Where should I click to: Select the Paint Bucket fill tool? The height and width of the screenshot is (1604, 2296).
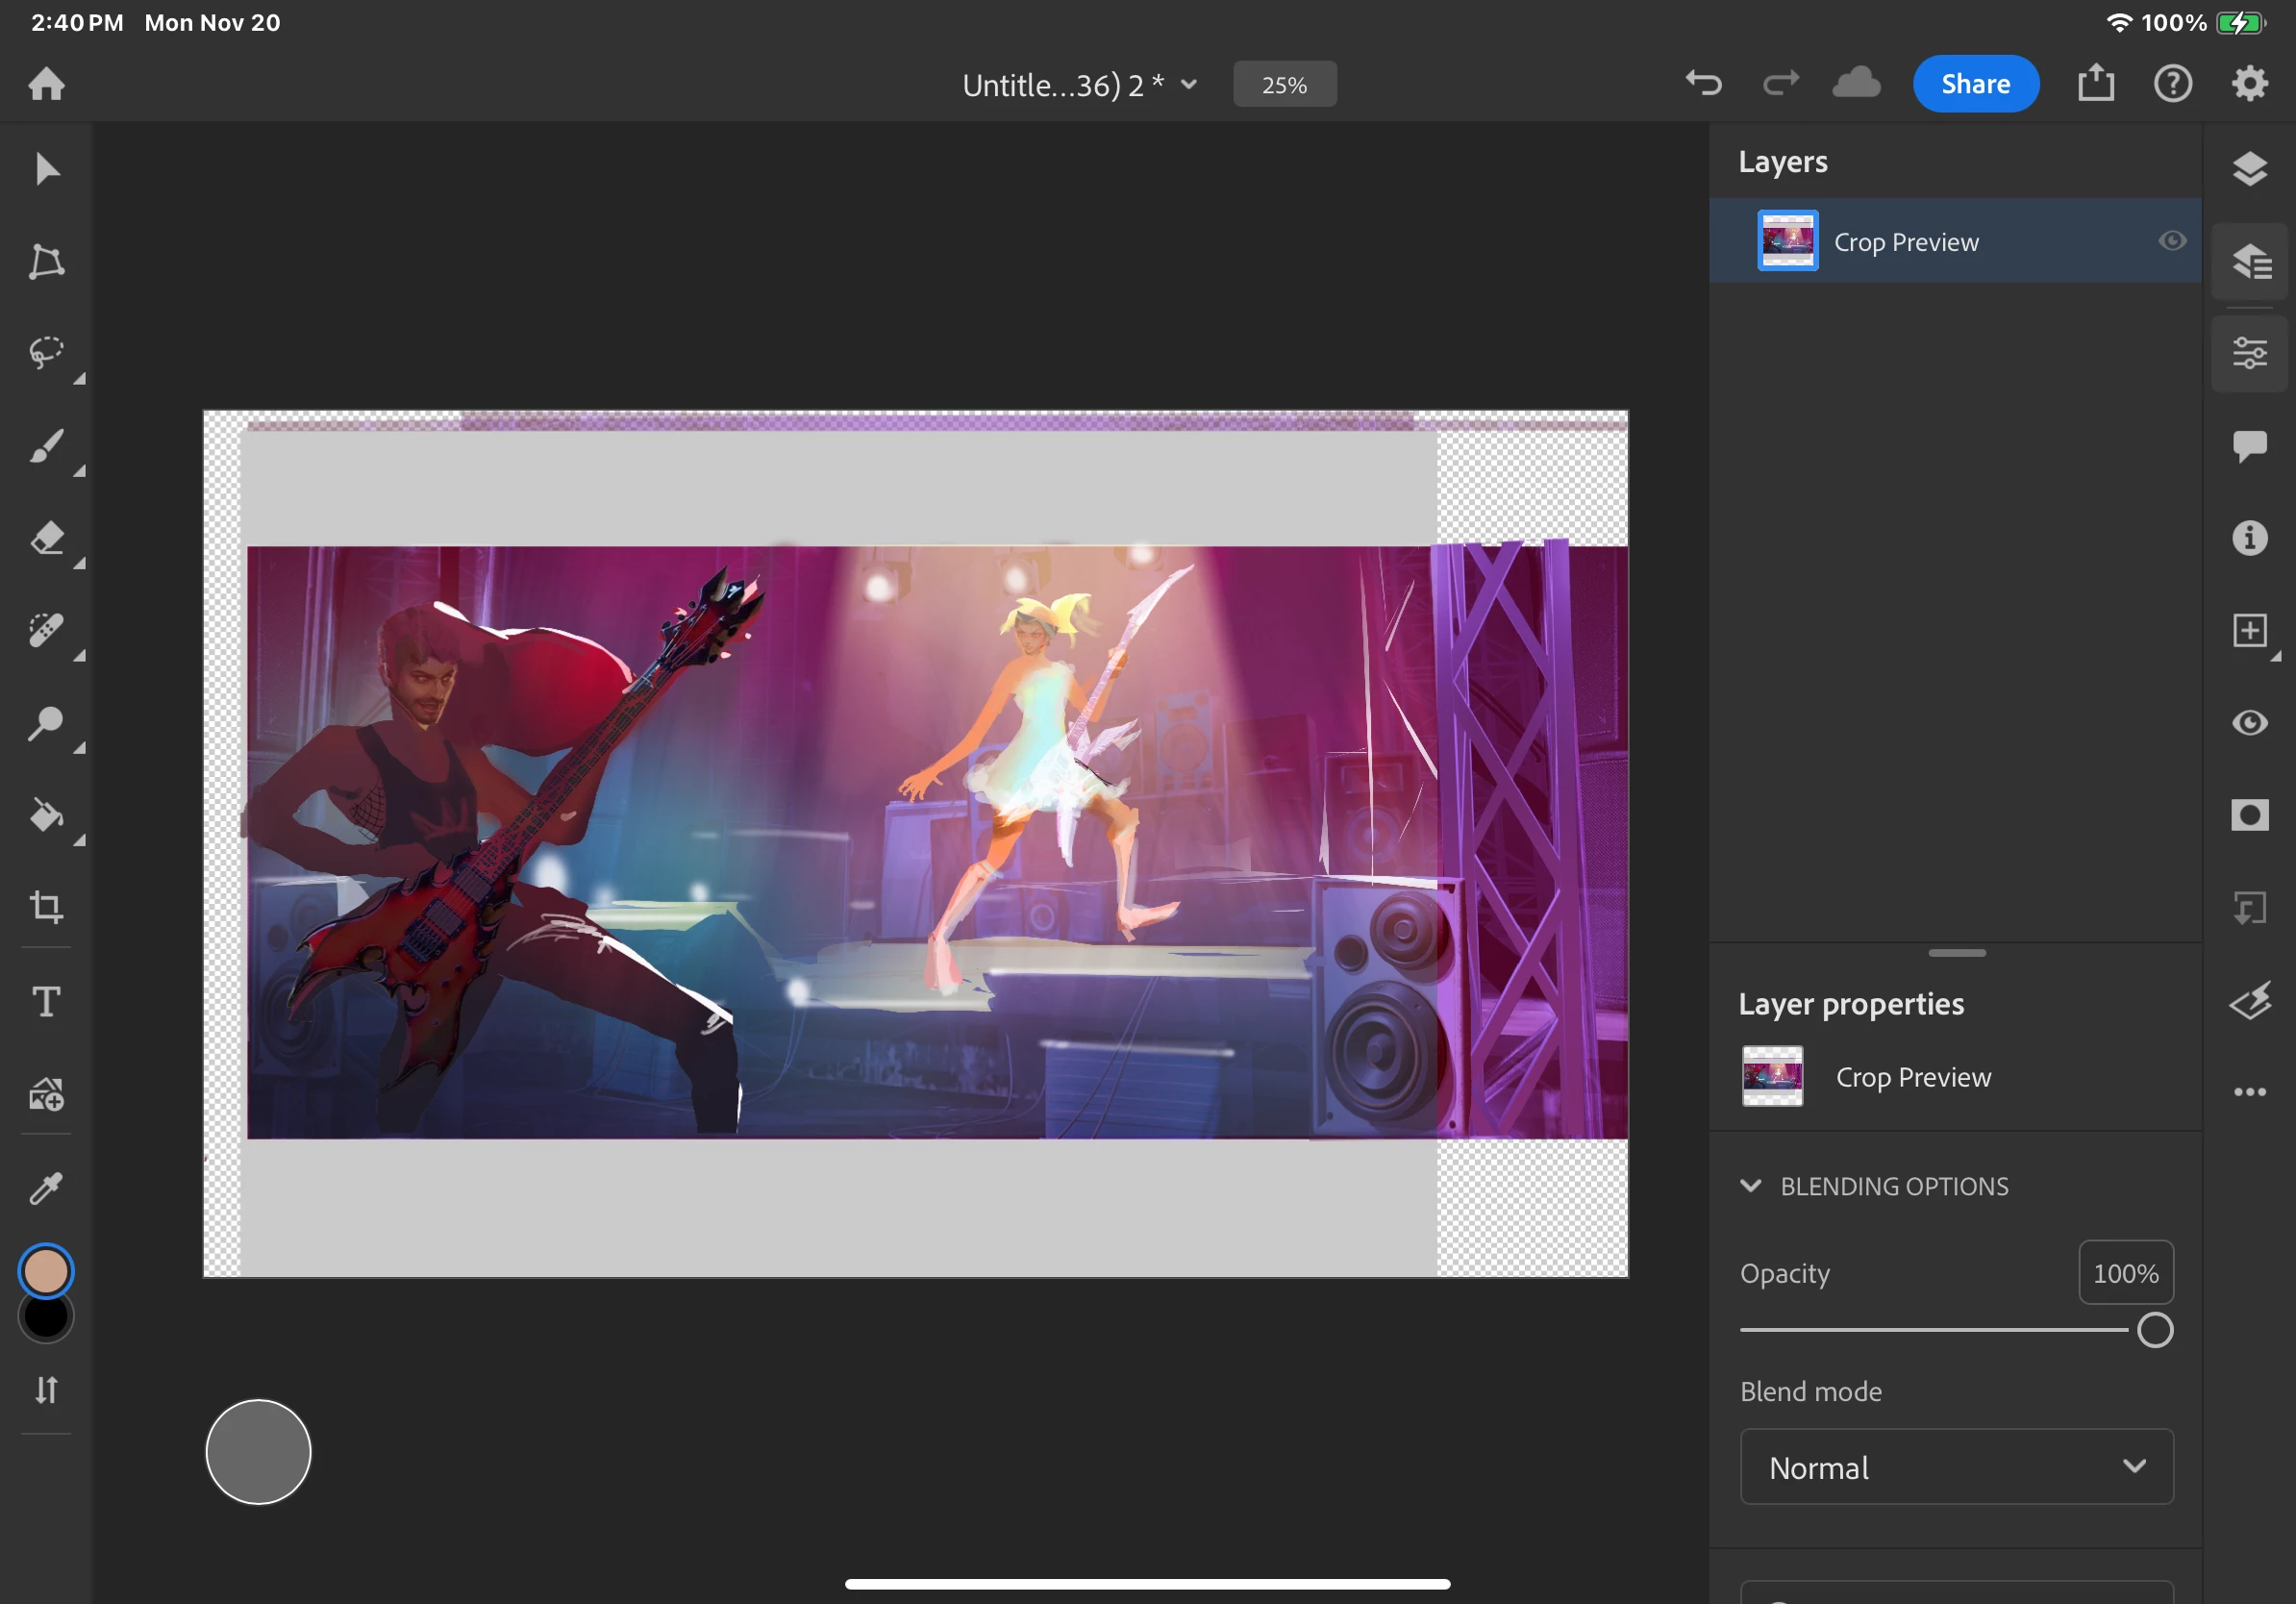point(46,816)
